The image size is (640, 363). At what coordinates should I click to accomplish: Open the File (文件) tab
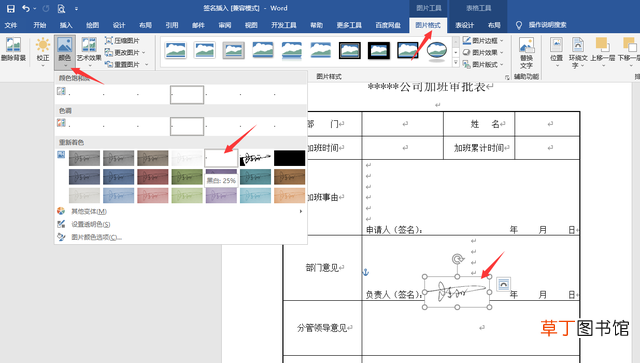(x=11, y=25)
